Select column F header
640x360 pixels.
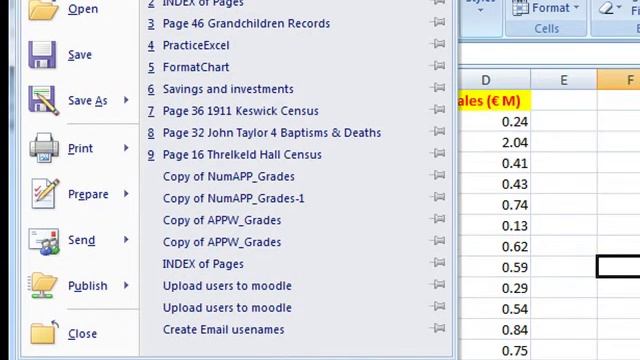pyautogui.click(x=618, y=80)
